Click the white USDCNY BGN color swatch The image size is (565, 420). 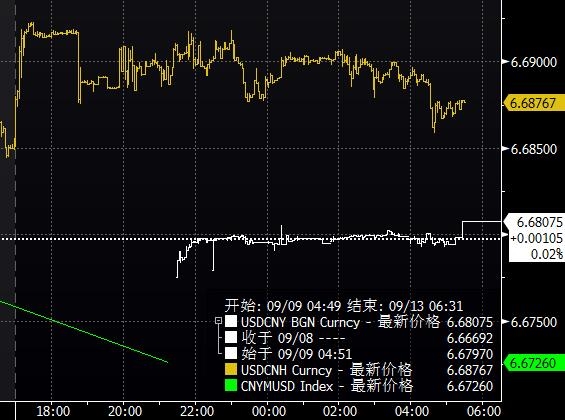pos(231,321)
